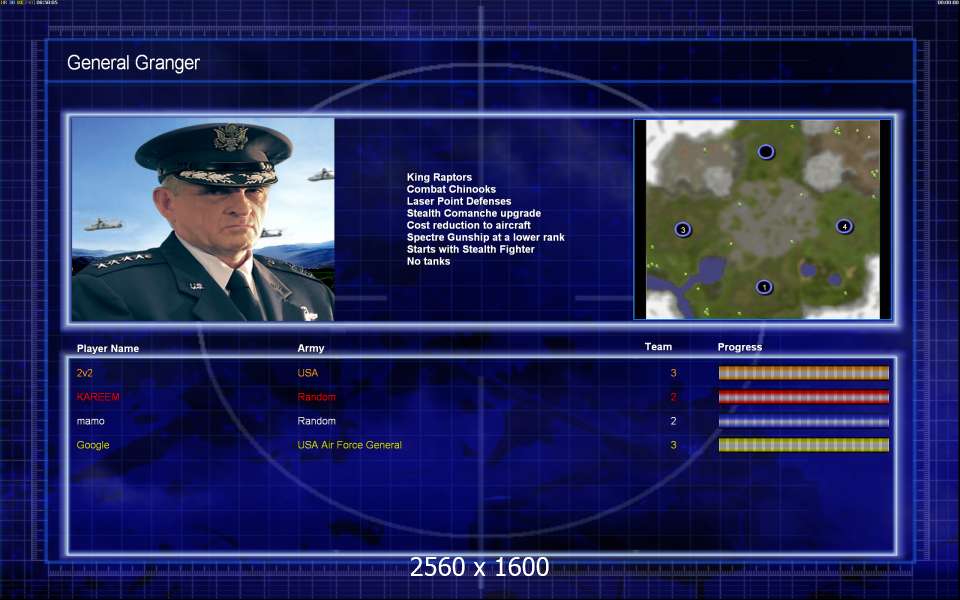Select the 'King Raptors' ability line
Viewport: 960px width, 600px height.
click(439, 177)
